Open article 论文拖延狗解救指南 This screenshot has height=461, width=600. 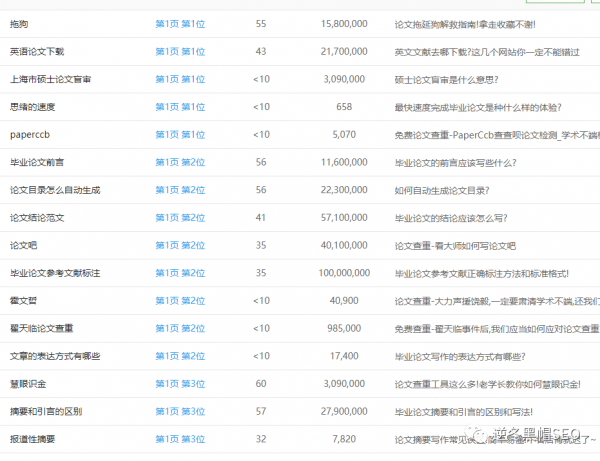478,23
